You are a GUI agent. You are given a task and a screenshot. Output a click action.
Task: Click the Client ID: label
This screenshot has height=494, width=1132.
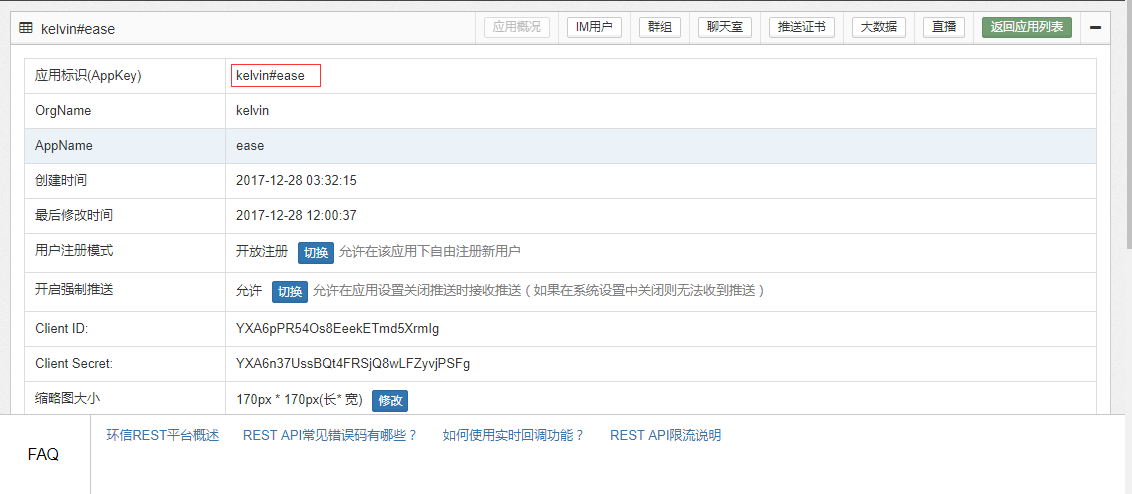click(61, 329)
